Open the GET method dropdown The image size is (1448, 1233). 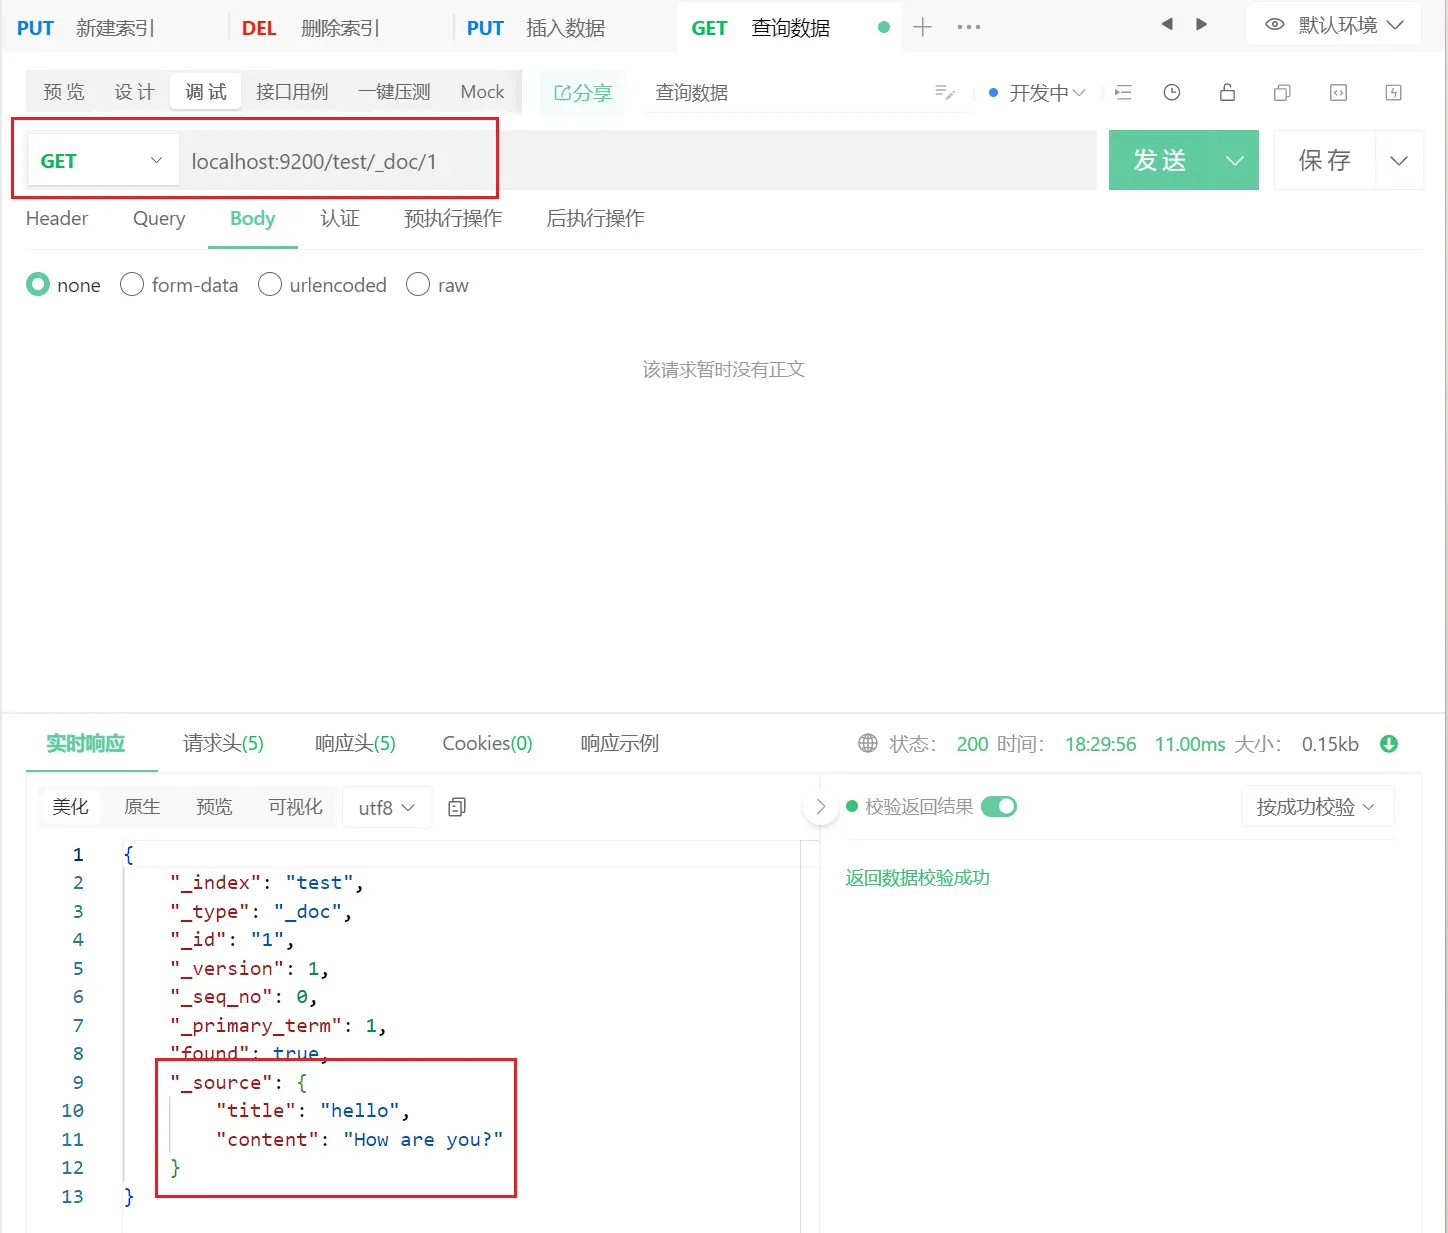point(102,161)
